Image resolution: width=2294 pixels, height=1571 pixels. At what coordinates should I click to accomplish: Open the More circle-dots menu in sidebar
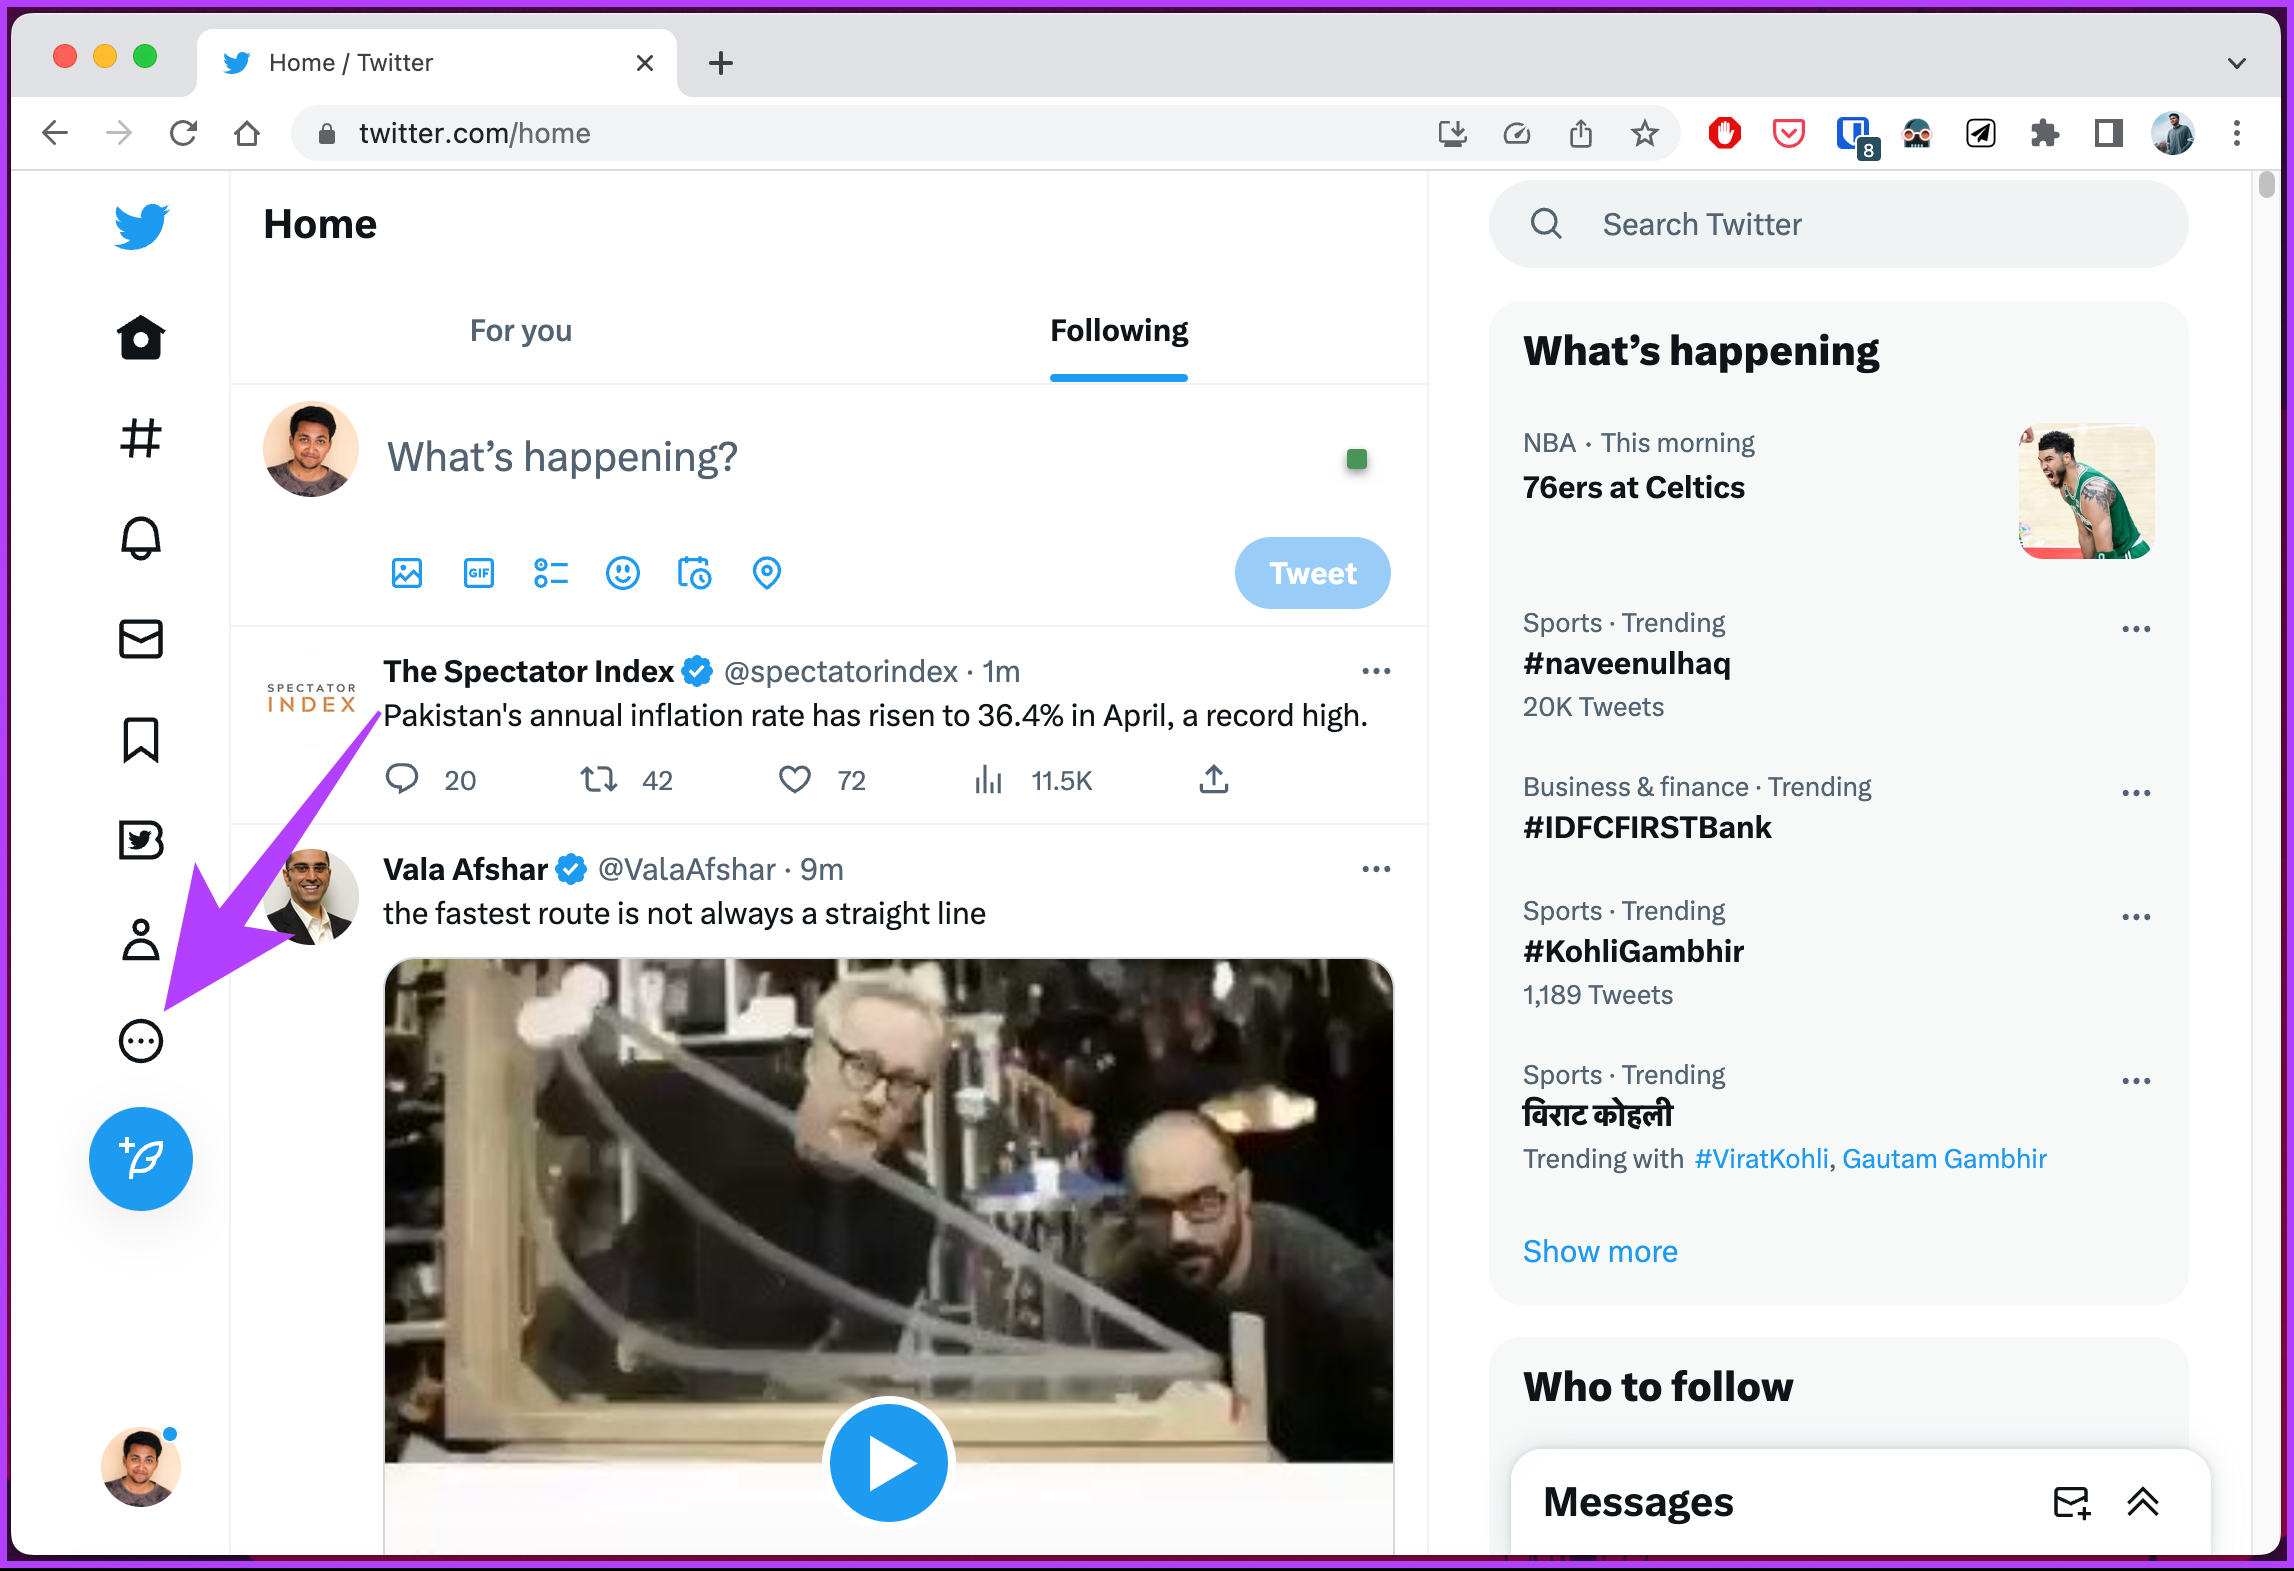[141, 1041]
